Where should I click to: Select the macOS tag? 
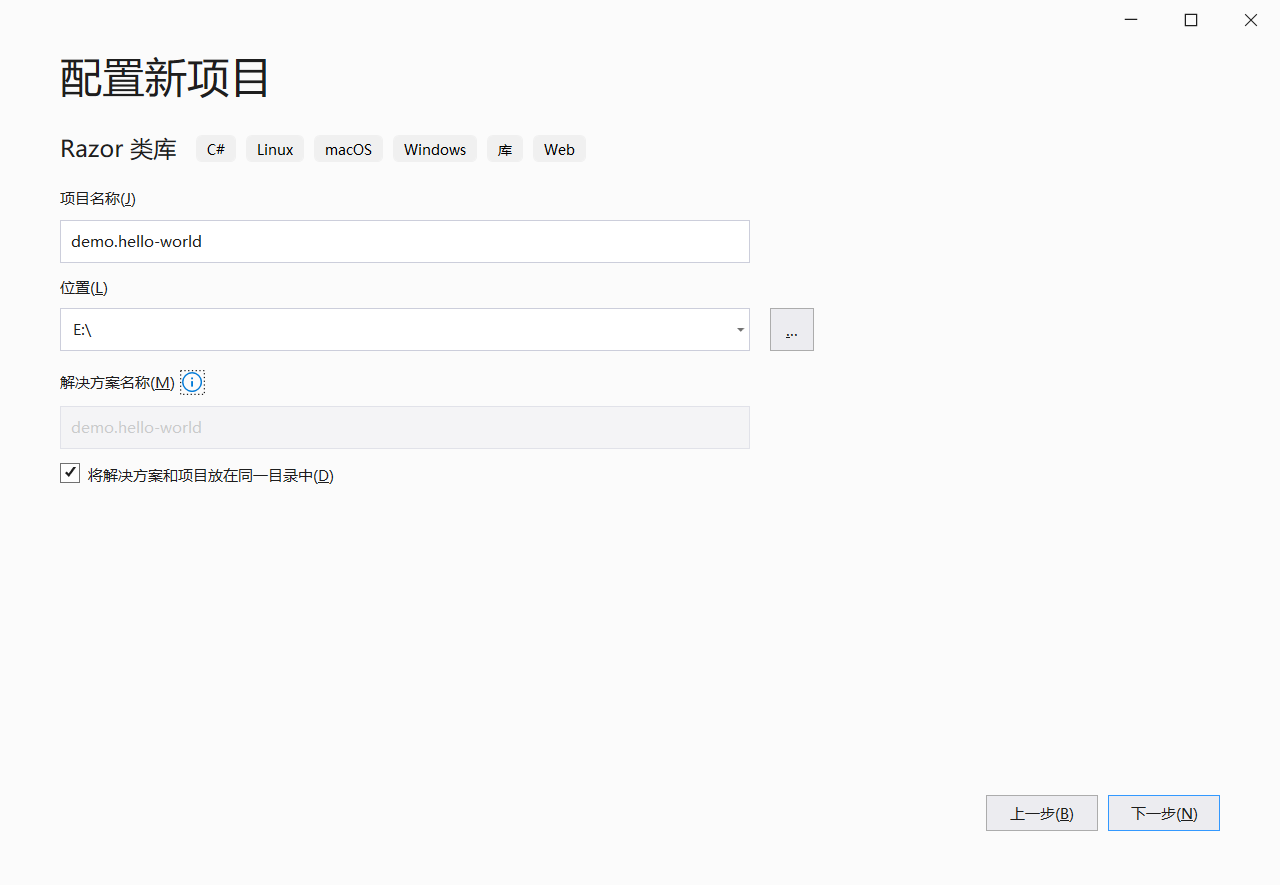(x=348, y=148)
